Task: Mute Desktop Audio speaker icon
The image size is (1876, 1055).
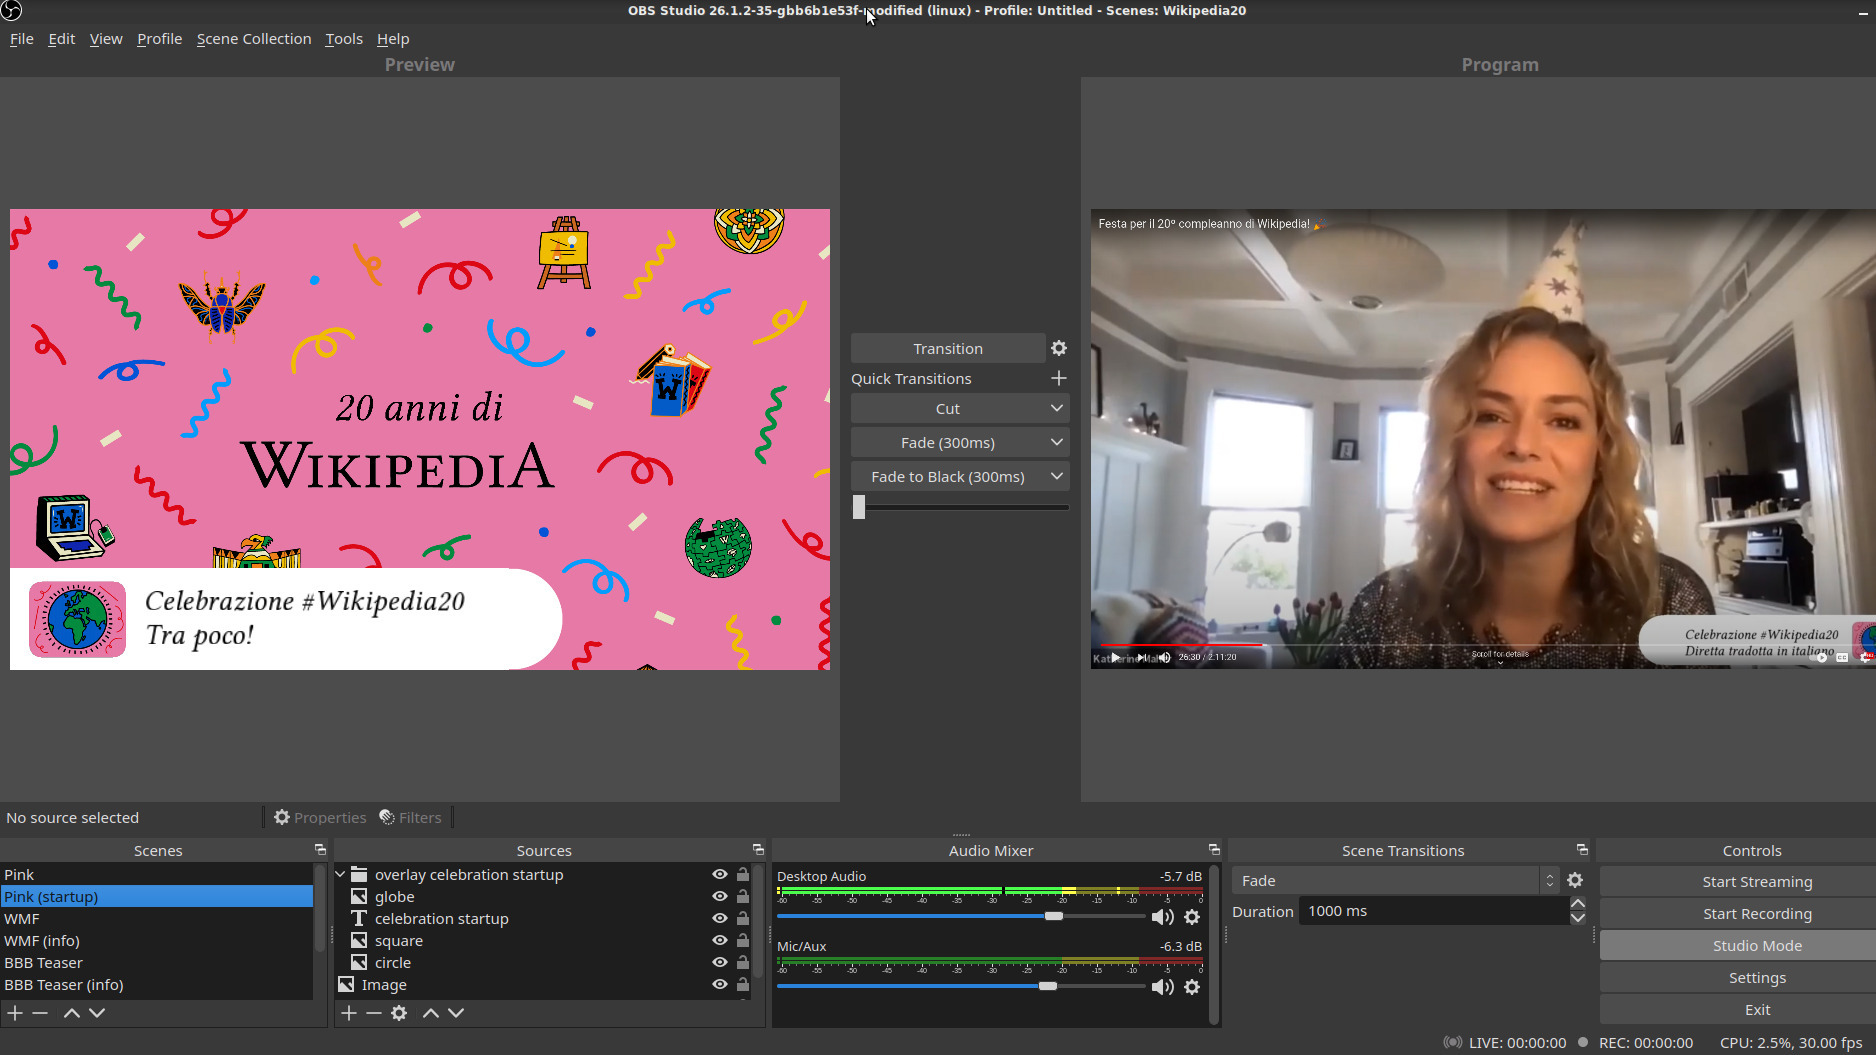Action: (x=1162, y=917)
